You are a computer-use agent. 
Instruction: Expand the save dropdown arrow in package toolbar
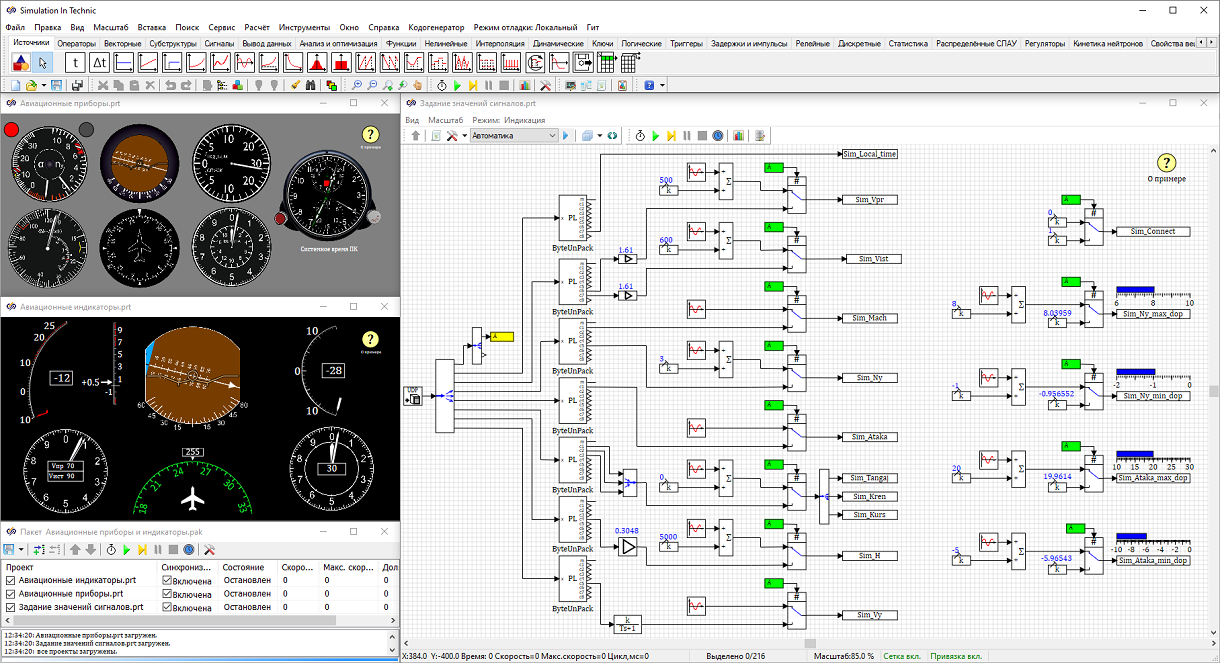click(x=22, y=550)
